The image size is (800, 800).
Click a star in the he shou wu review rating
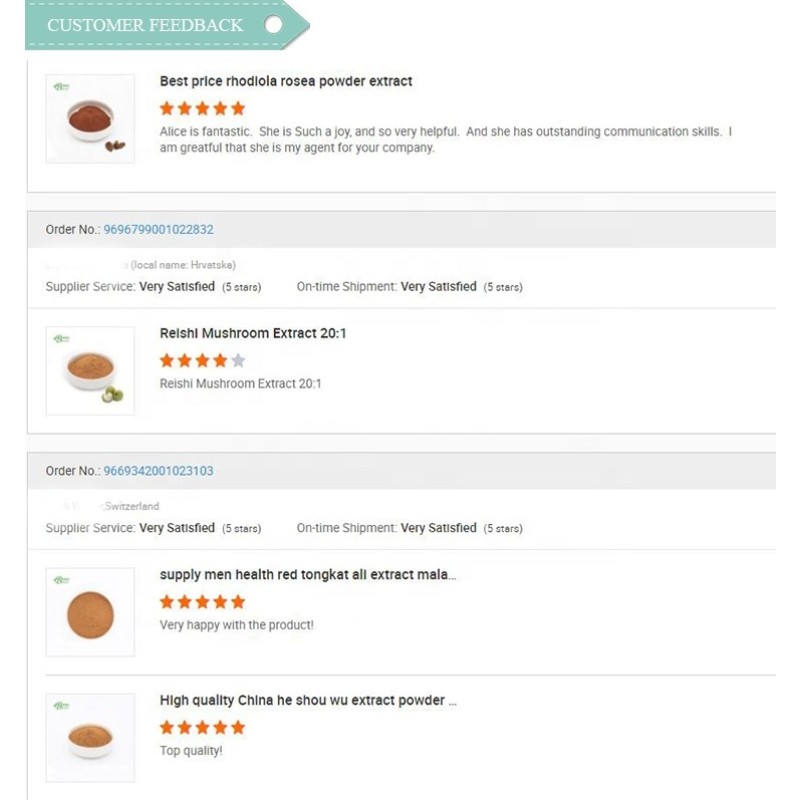pyautogui.click(x=200, y=728)
